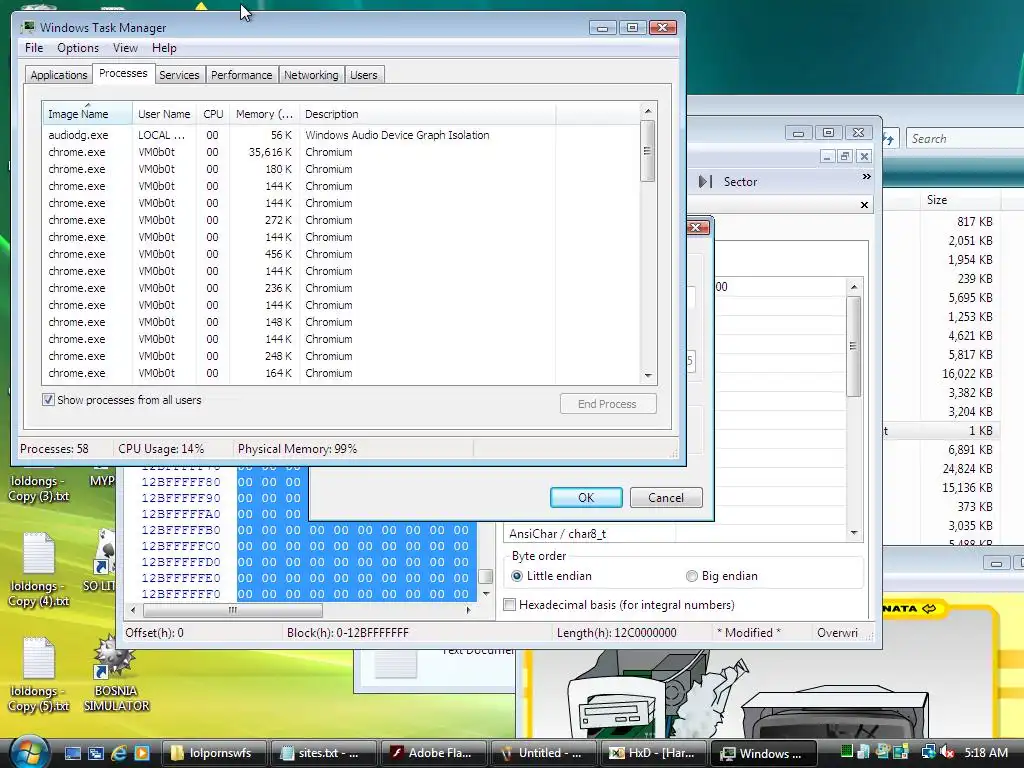
Task: Click the Windows Task Manager taskbar button
Action: click(762, 753)
